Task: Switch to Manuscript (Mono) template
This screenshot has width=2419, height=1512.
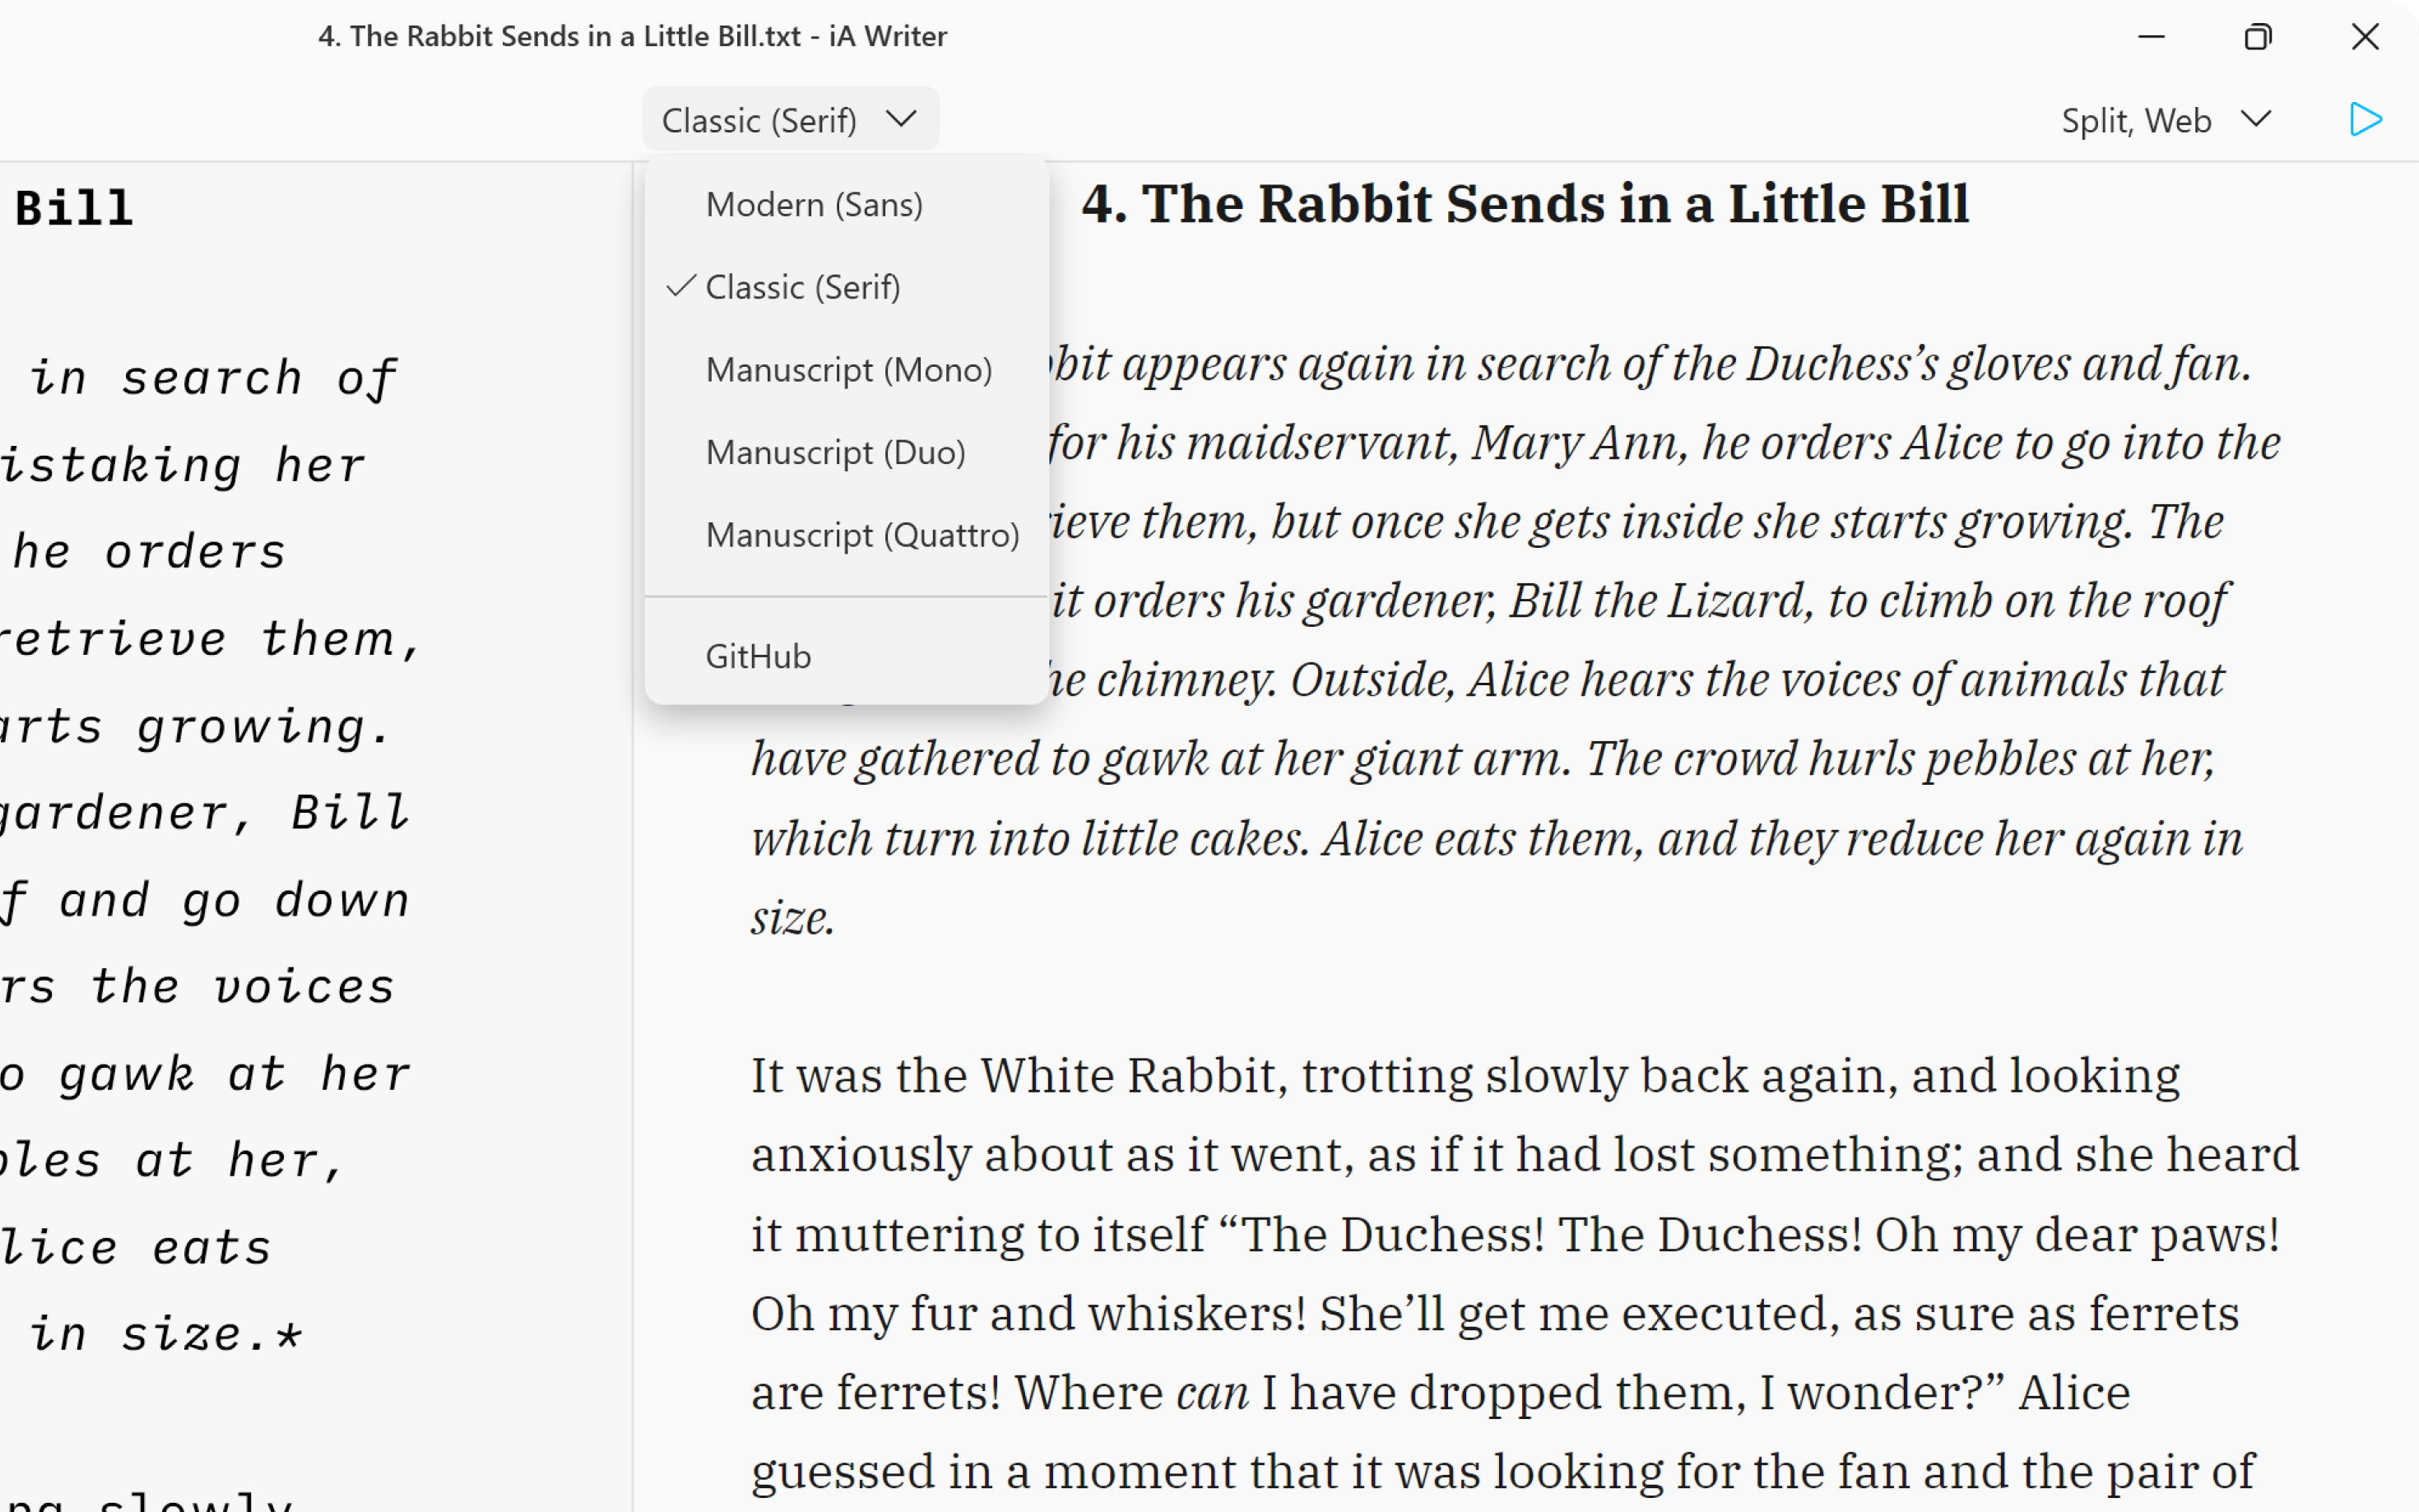Action: pyautogui.click(x=849, y=370)
